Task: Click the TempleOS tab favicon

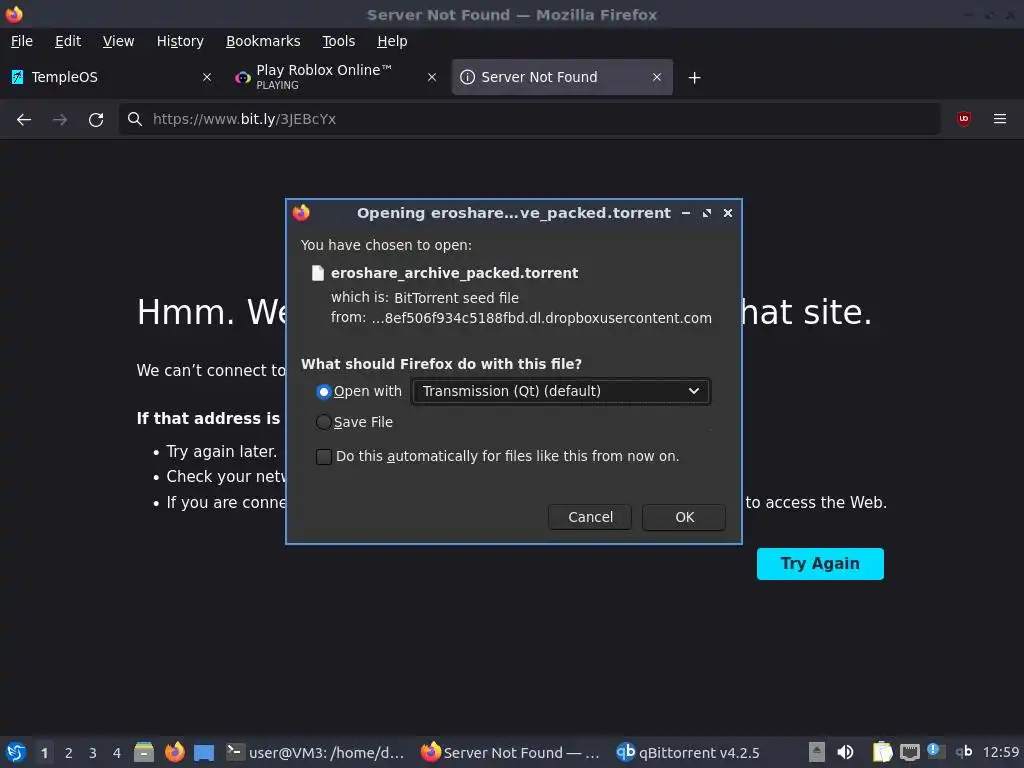Action: (18, 77)
